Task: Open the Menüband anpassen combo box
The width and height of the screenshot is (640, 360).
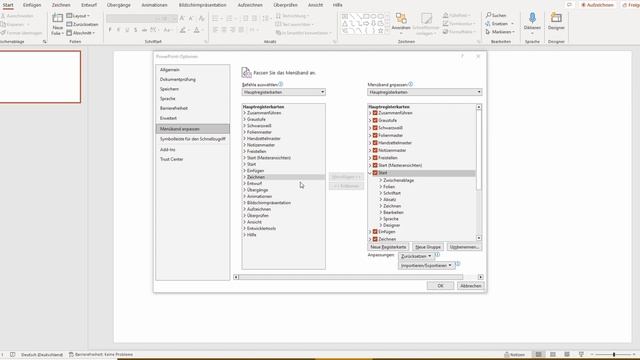Action: (424, 92)
